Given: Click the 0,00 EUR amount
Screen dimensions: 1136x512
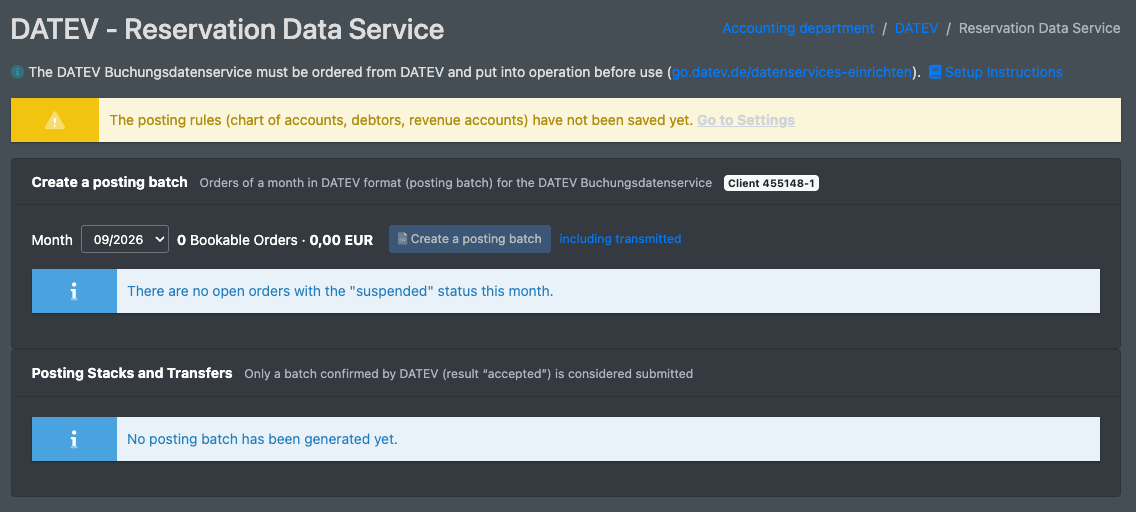Looking at the screenshot, I should coord(341,240).
